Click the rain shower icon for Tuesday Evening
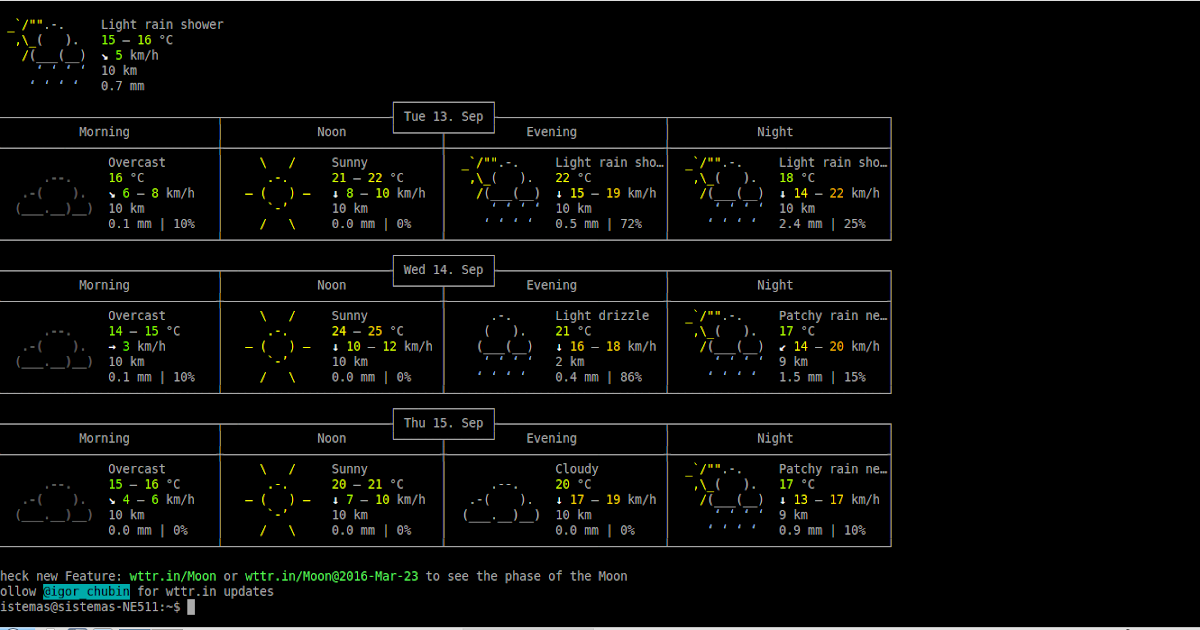1200x630 pixels. tap(500, 192)
